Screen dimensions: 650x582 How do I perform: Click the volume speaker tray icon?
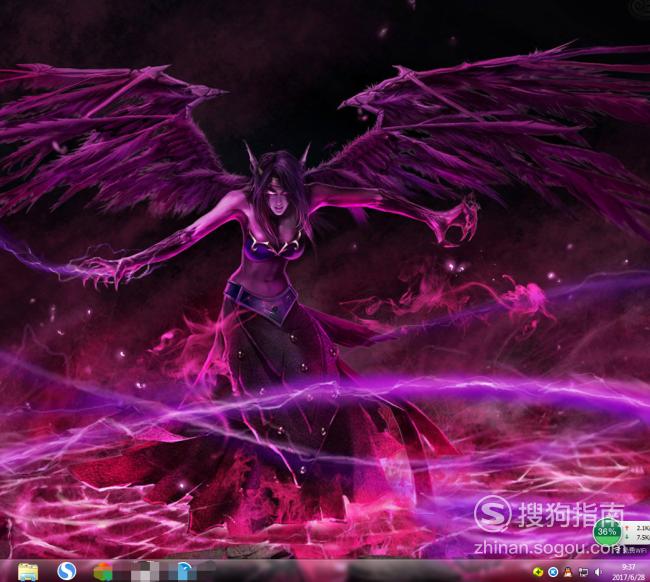598,572
